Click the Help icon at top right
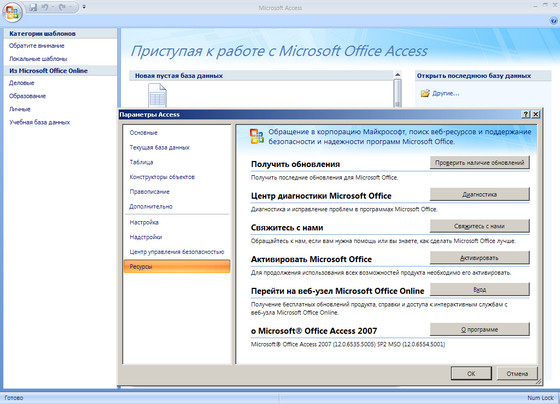The height and width of the screenshot is (404, 560). 554,21
